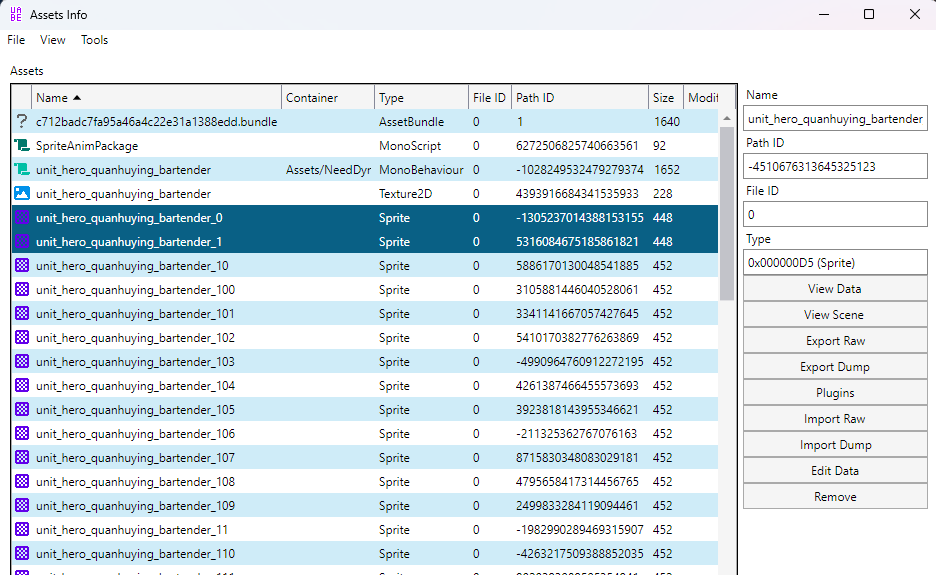The height and width of the screenshot is (575, 936).
Task: Click sprite icon of unit_hero_quanhuying_bartender_105
Action: (x=22, y=410)
